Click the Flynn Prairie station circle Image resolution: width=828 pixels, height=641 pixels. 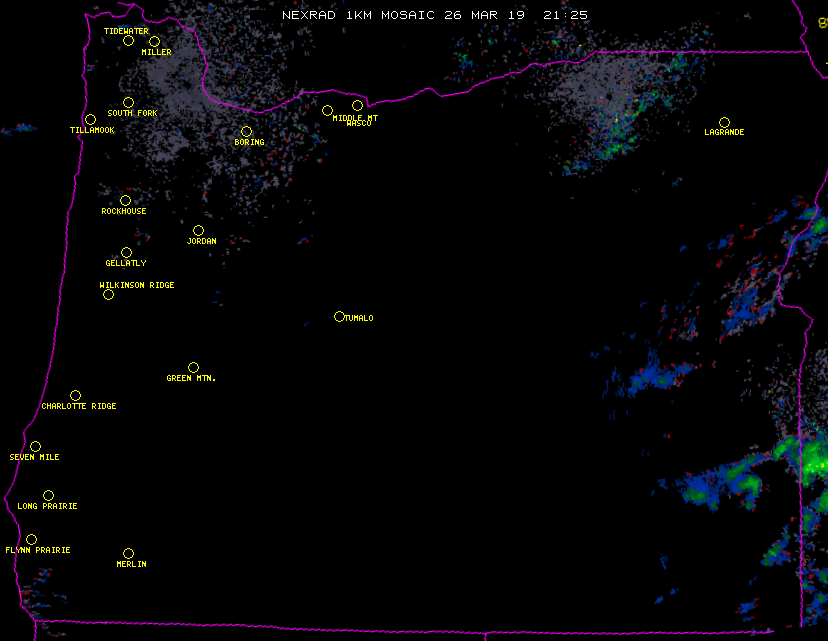[31, 540]
